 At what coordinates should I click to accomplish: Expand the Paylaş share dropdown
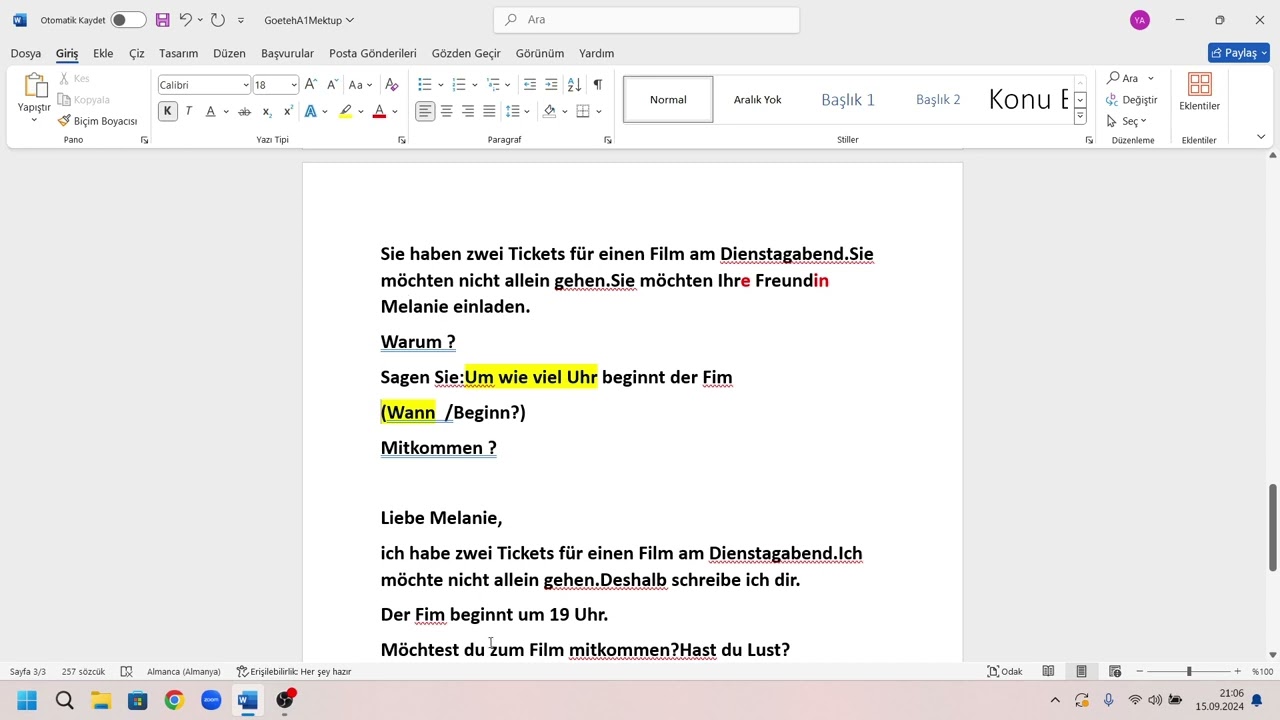1263,53
